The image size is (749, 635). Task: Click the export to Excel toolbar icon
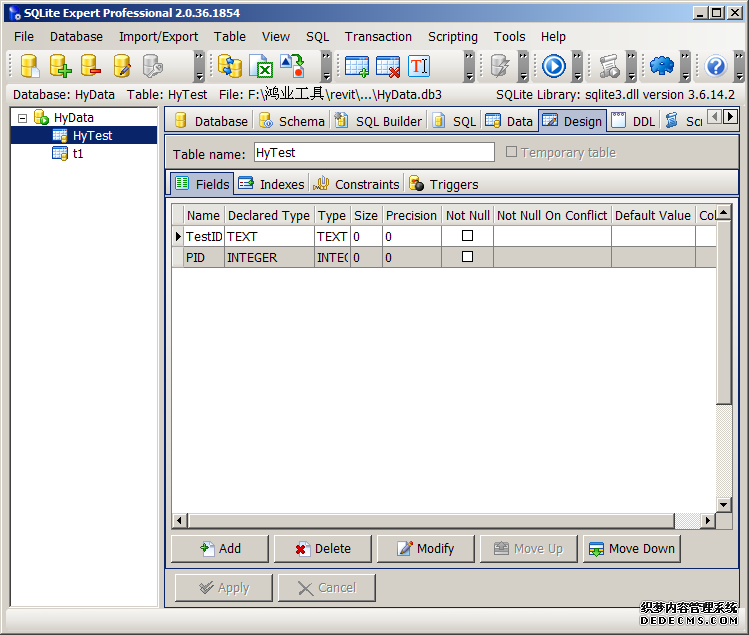(261, 66)
